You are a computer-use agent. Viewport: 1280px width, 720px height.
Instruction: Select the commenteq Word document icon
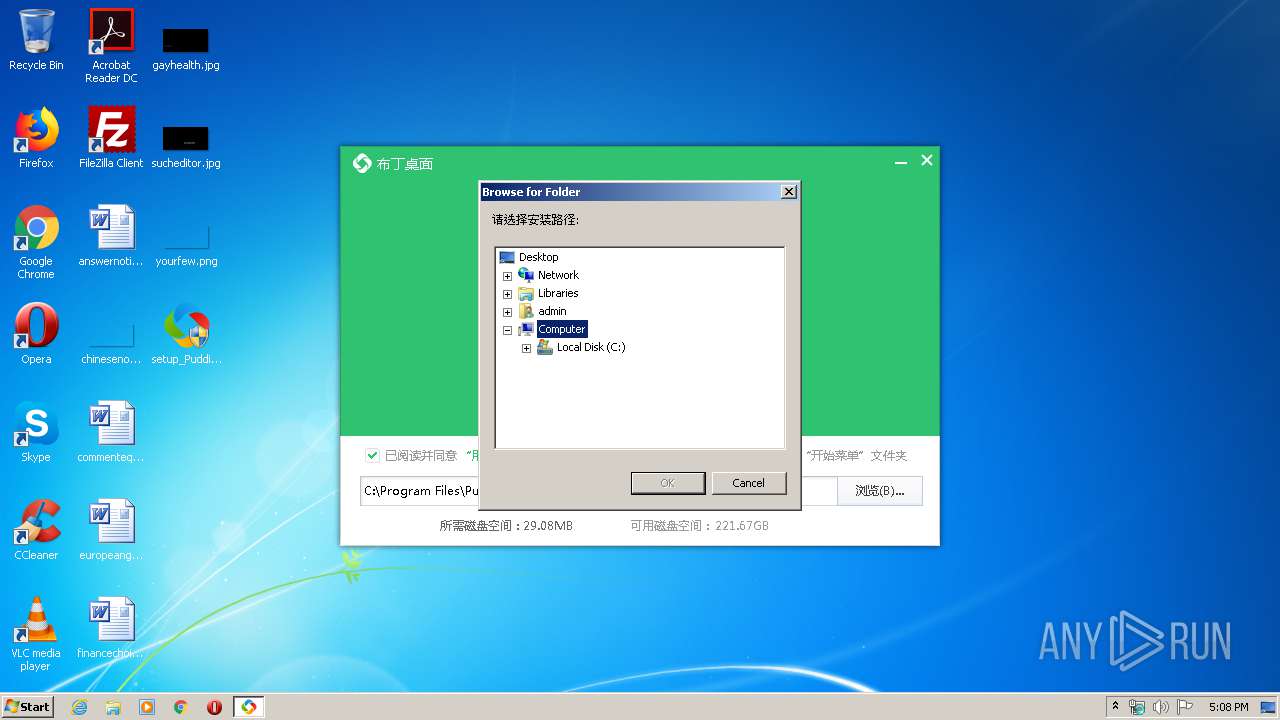point(111,432)
